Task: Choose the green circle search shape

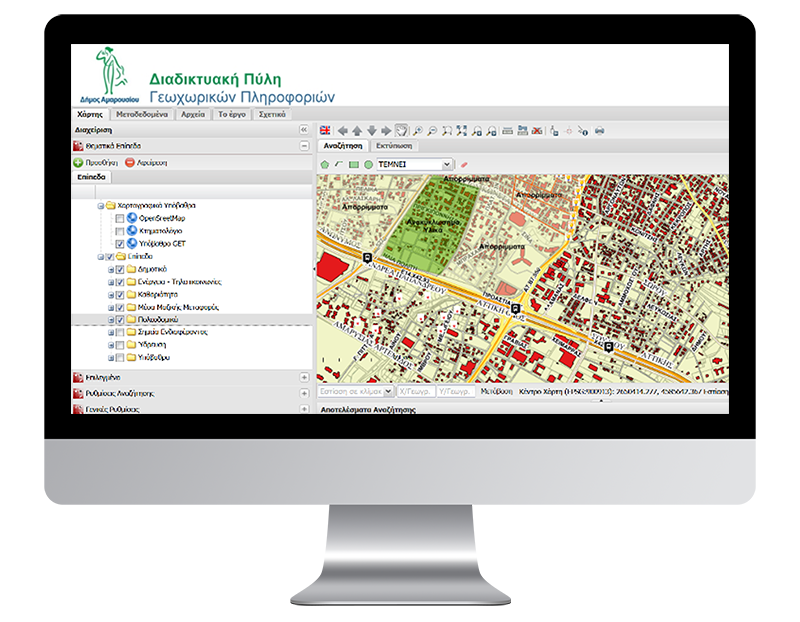Action: [368, 164]
